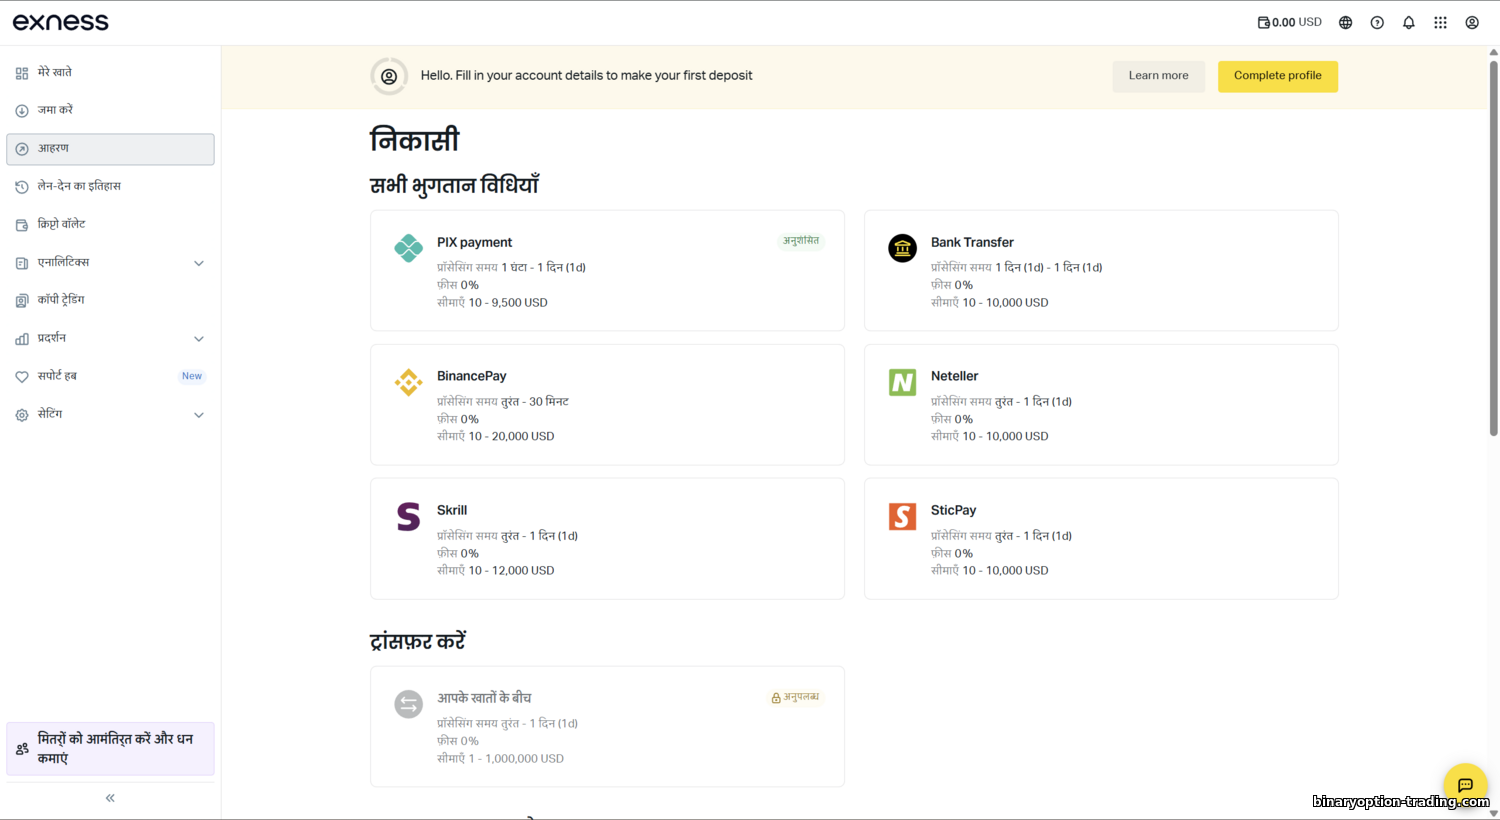This screenshot has height=820, width=1500.
Task: Go to क्रिप्टो वॉलेट in the sidebar
Action: pos(61,224)
